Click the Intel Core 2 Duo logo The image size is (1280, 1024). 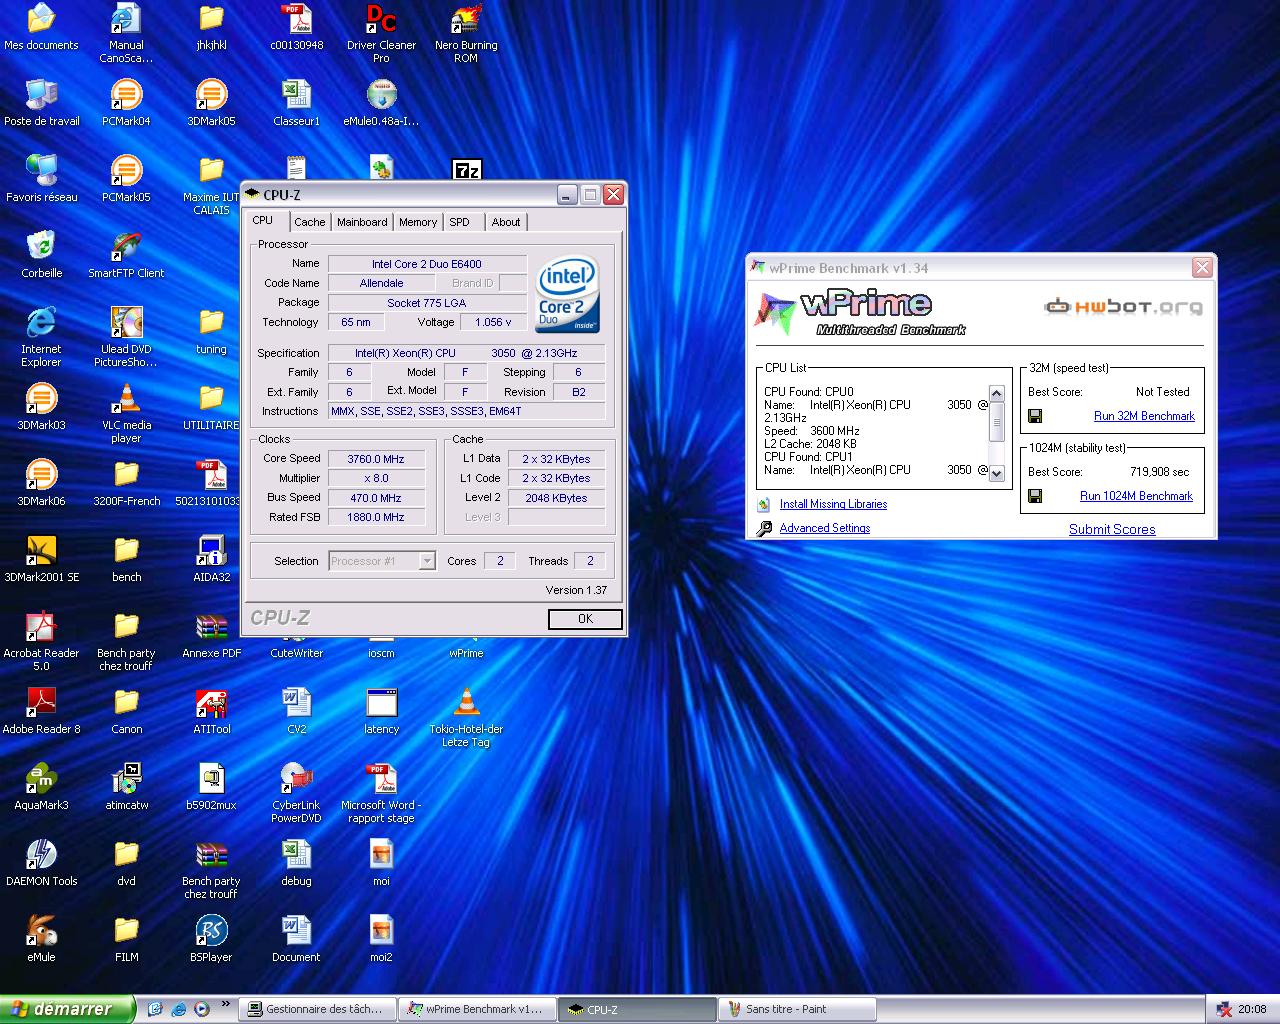coord(567,295)
